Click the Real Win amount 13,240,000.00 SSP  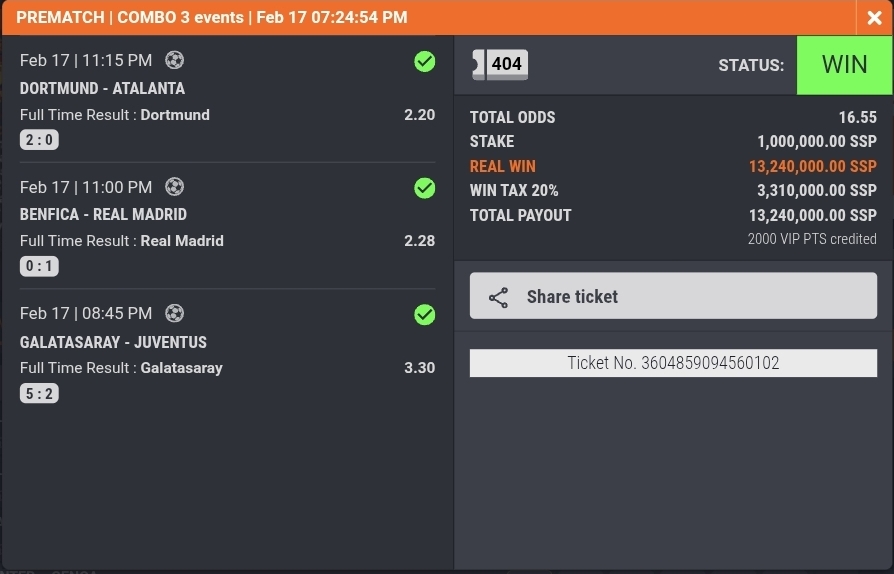point(812,167)
